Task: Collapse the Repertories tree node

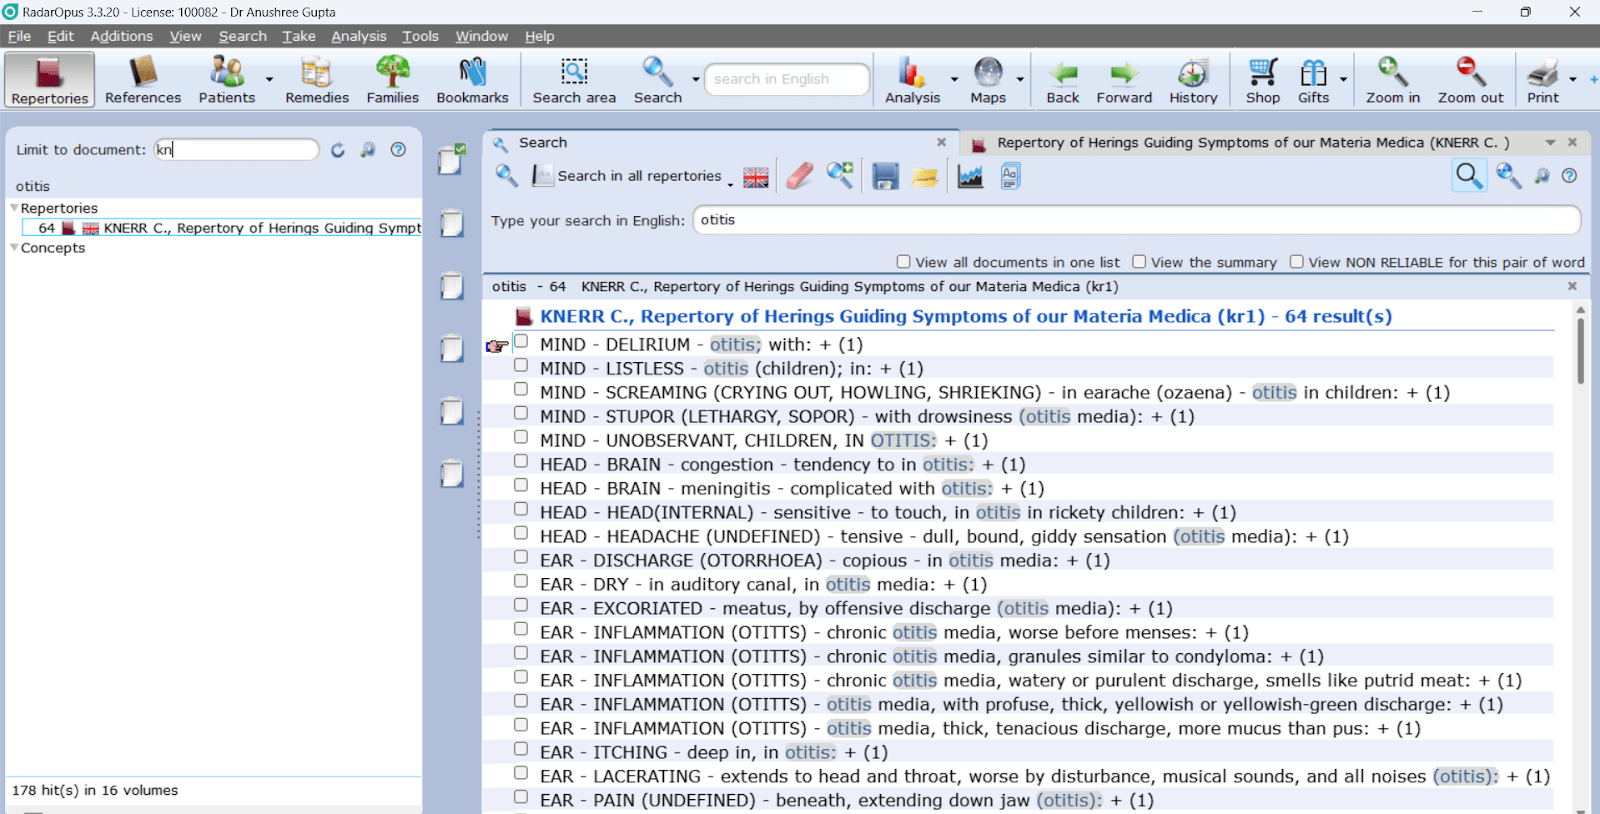Action: 14,208
